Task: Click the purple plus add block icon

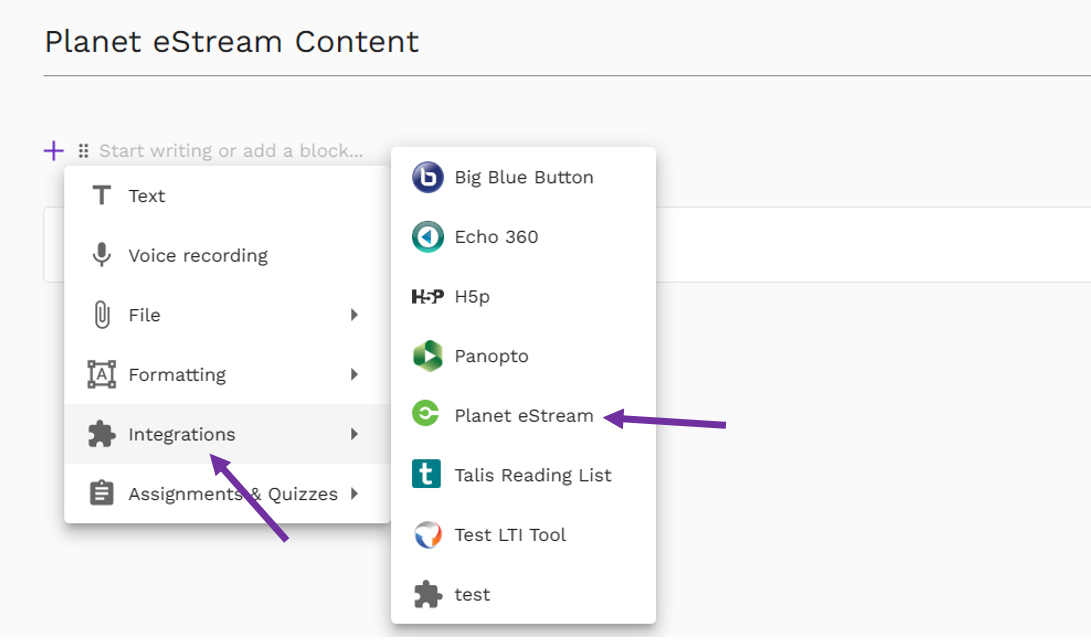Action: click(54, 150)
